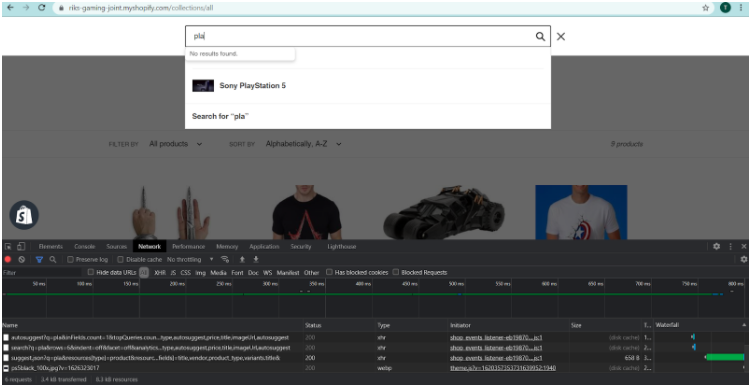Open first shop_events_listener initiator link
The width and height of the screenshot is (749, 386).
coord(496,338)
